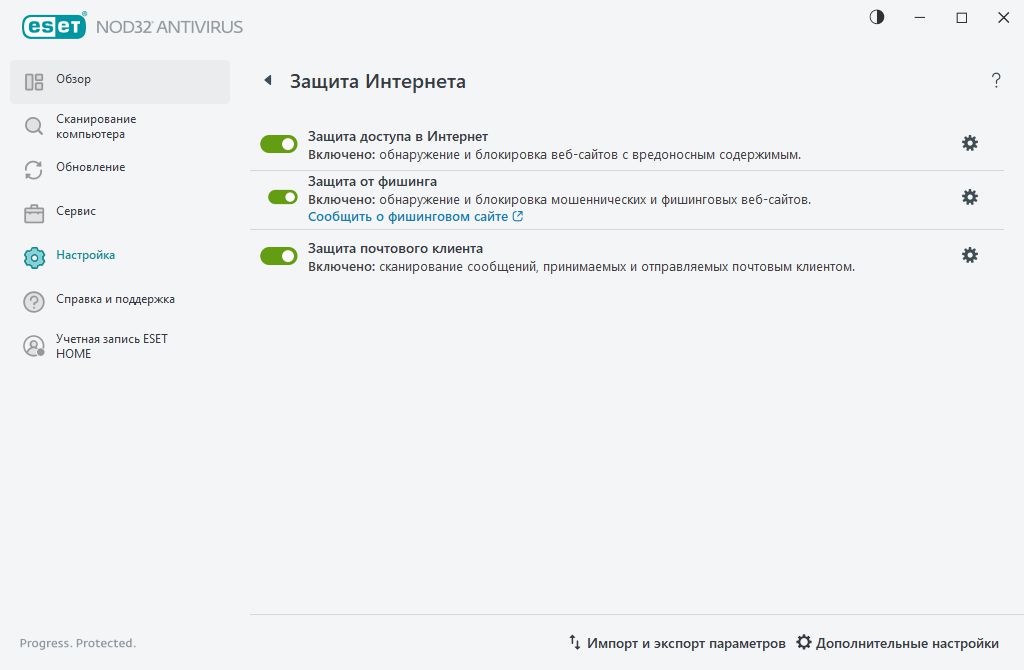1024x670 pixels.
Task: Open settings gear for Защита от фишинга
Action: tap(969, 197)
